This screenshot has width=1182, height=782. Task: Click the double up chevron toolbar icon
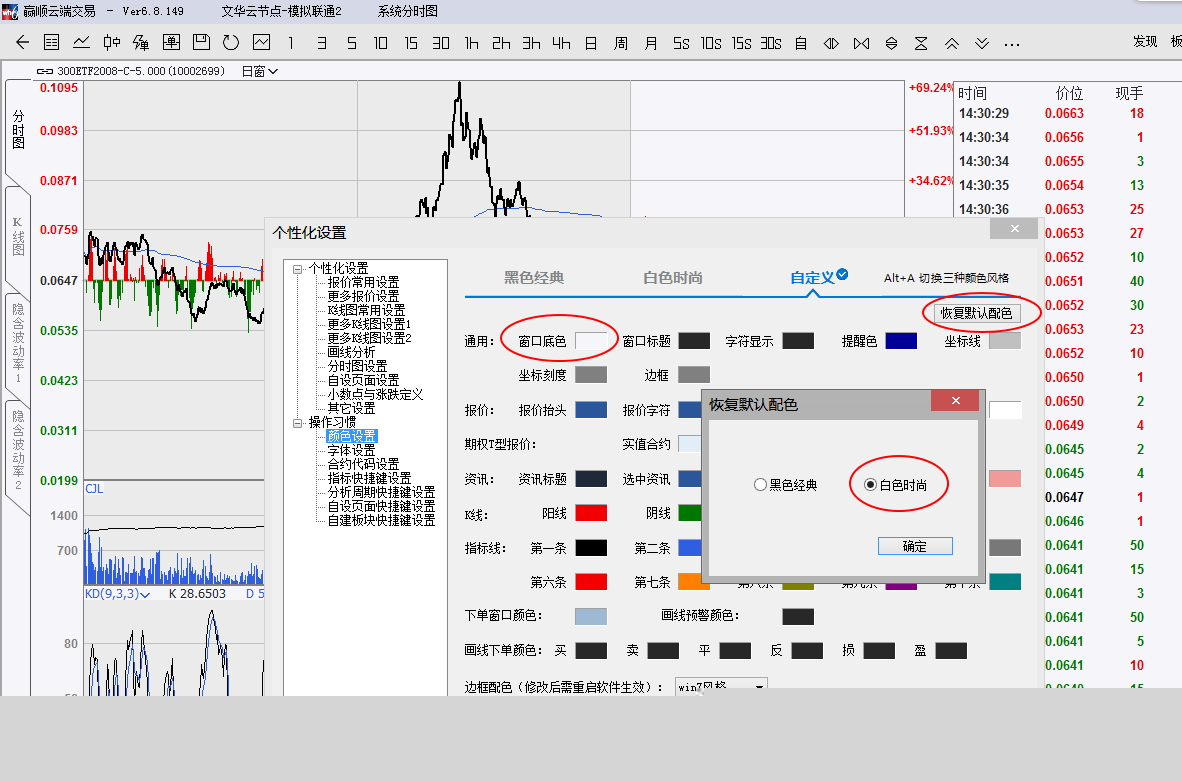952,43
